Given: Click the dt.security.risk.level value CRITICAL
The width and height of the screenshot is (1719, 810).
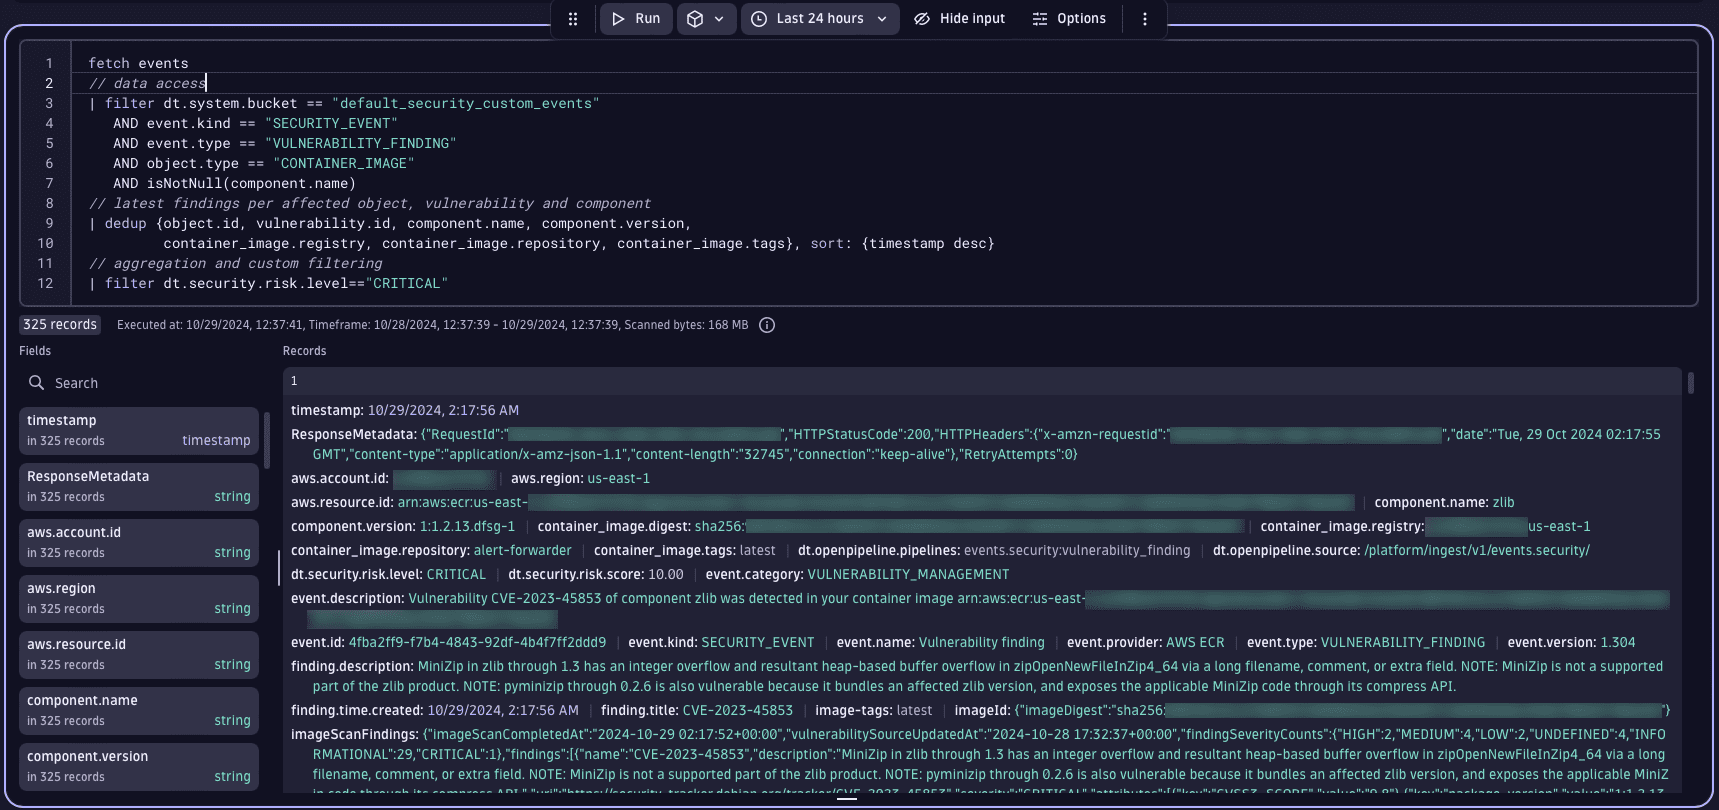Looking at the screenshot, I should pyautogui.click(x=456, y=575).
